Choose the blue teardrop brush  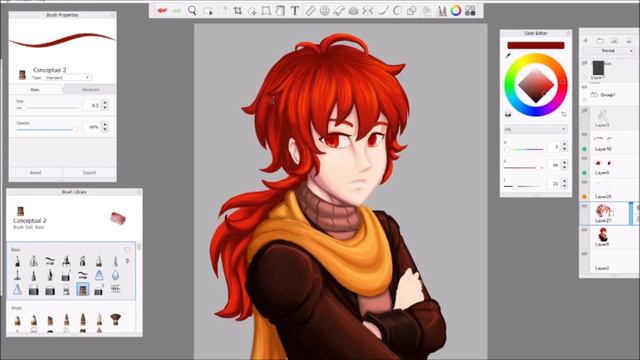116,276
